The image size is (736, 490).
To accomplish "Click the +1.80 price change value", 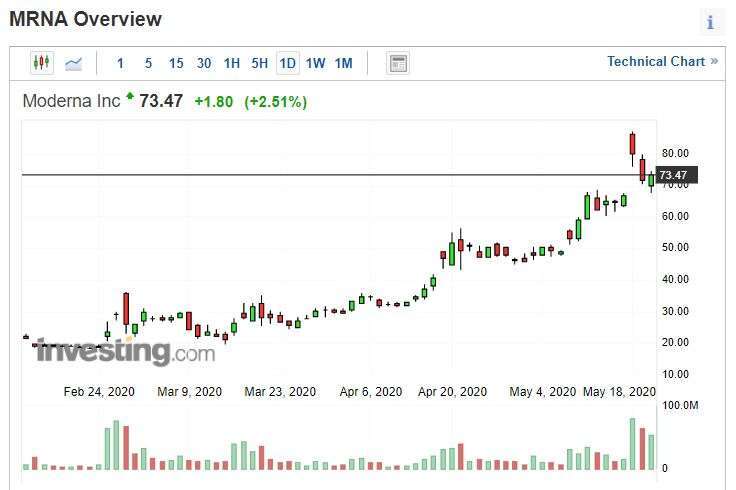I will tap(214, 102).
